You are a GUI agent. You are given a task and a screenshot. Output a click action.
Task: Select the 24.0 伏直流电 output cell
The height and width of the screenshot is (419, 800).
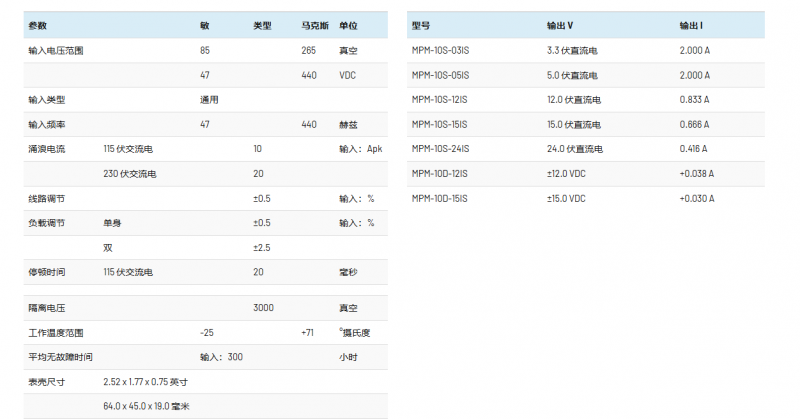click(572, 149)
